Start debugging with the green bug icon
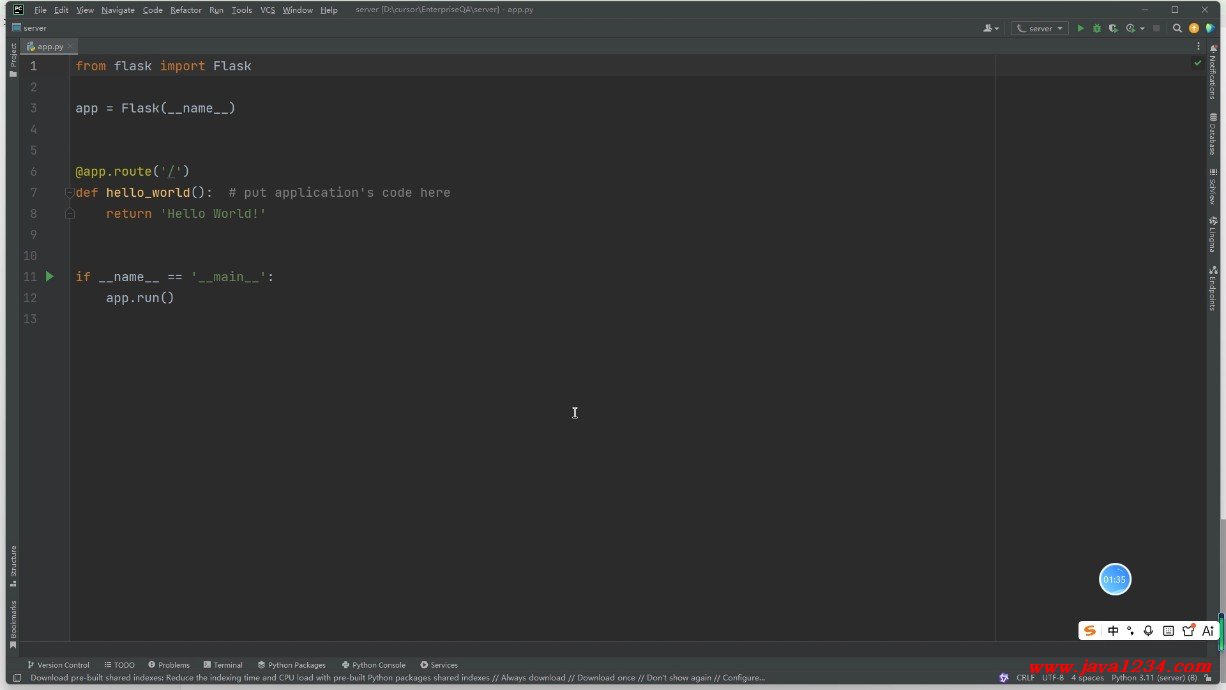The height and width of the screenshot is (690, 1226). tap(1096, 28)
